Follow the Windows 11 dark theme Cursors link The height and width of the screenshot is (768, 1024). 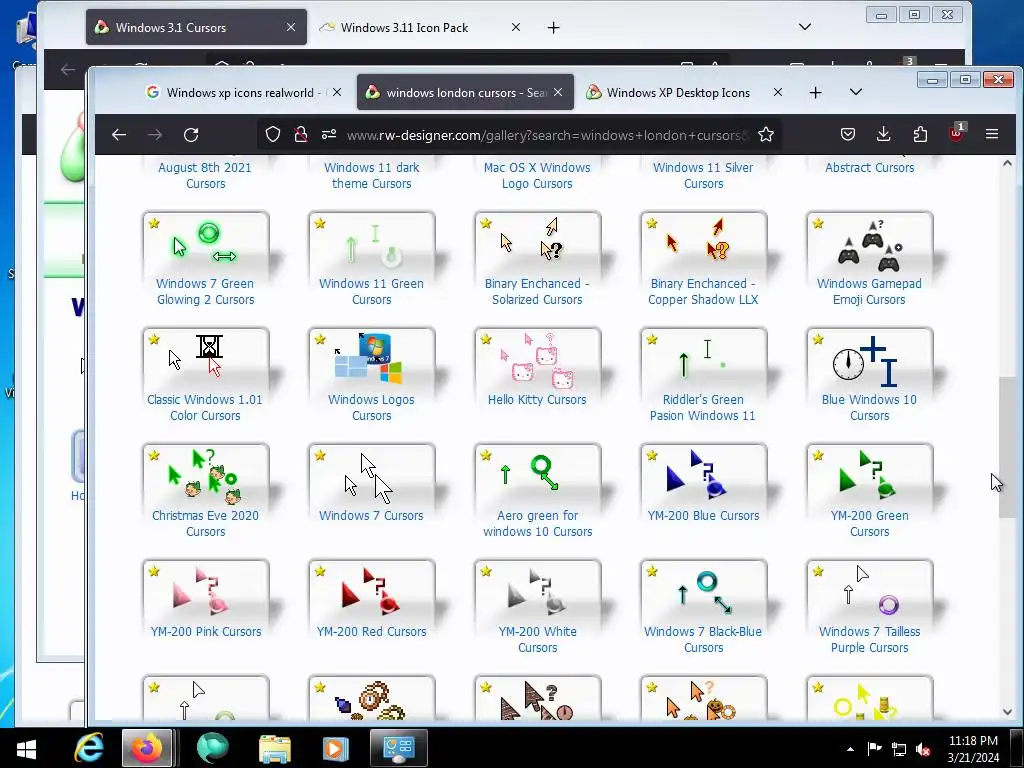(x=372, y=175)
